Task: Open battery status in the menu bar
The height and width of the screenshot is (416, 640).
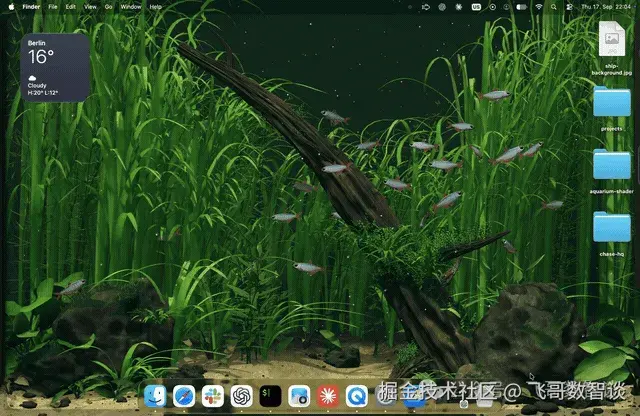Action: 522,7
